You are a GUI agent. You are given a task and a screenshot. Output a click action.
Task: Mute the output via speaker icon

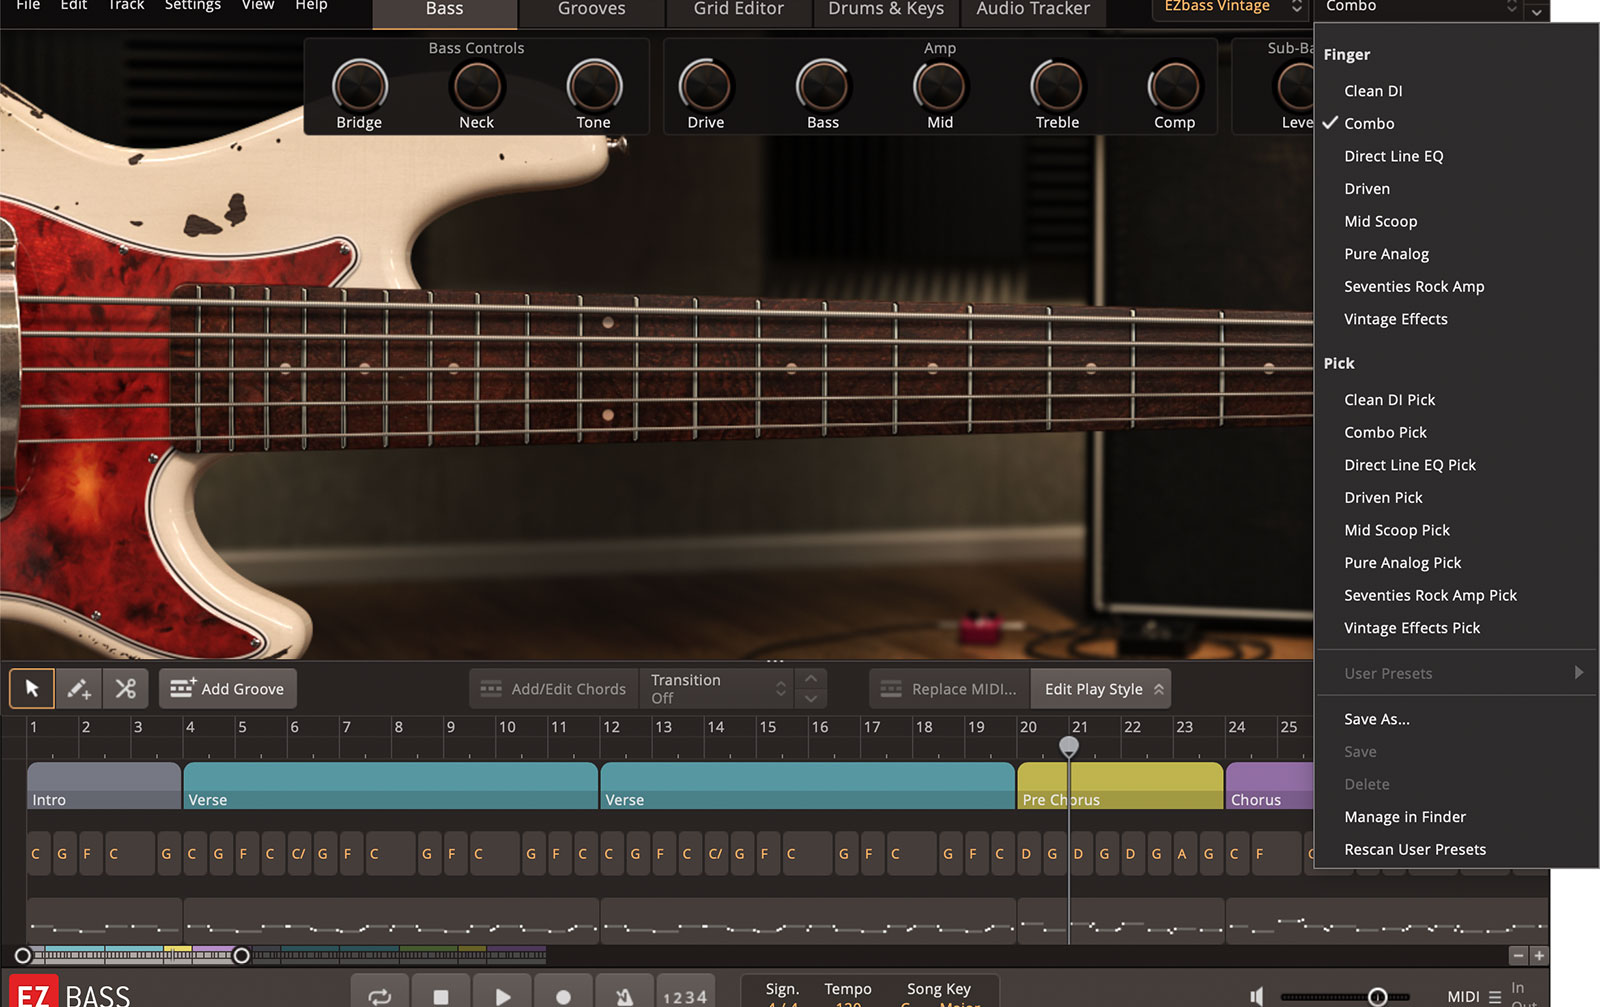coord(1257,996)
